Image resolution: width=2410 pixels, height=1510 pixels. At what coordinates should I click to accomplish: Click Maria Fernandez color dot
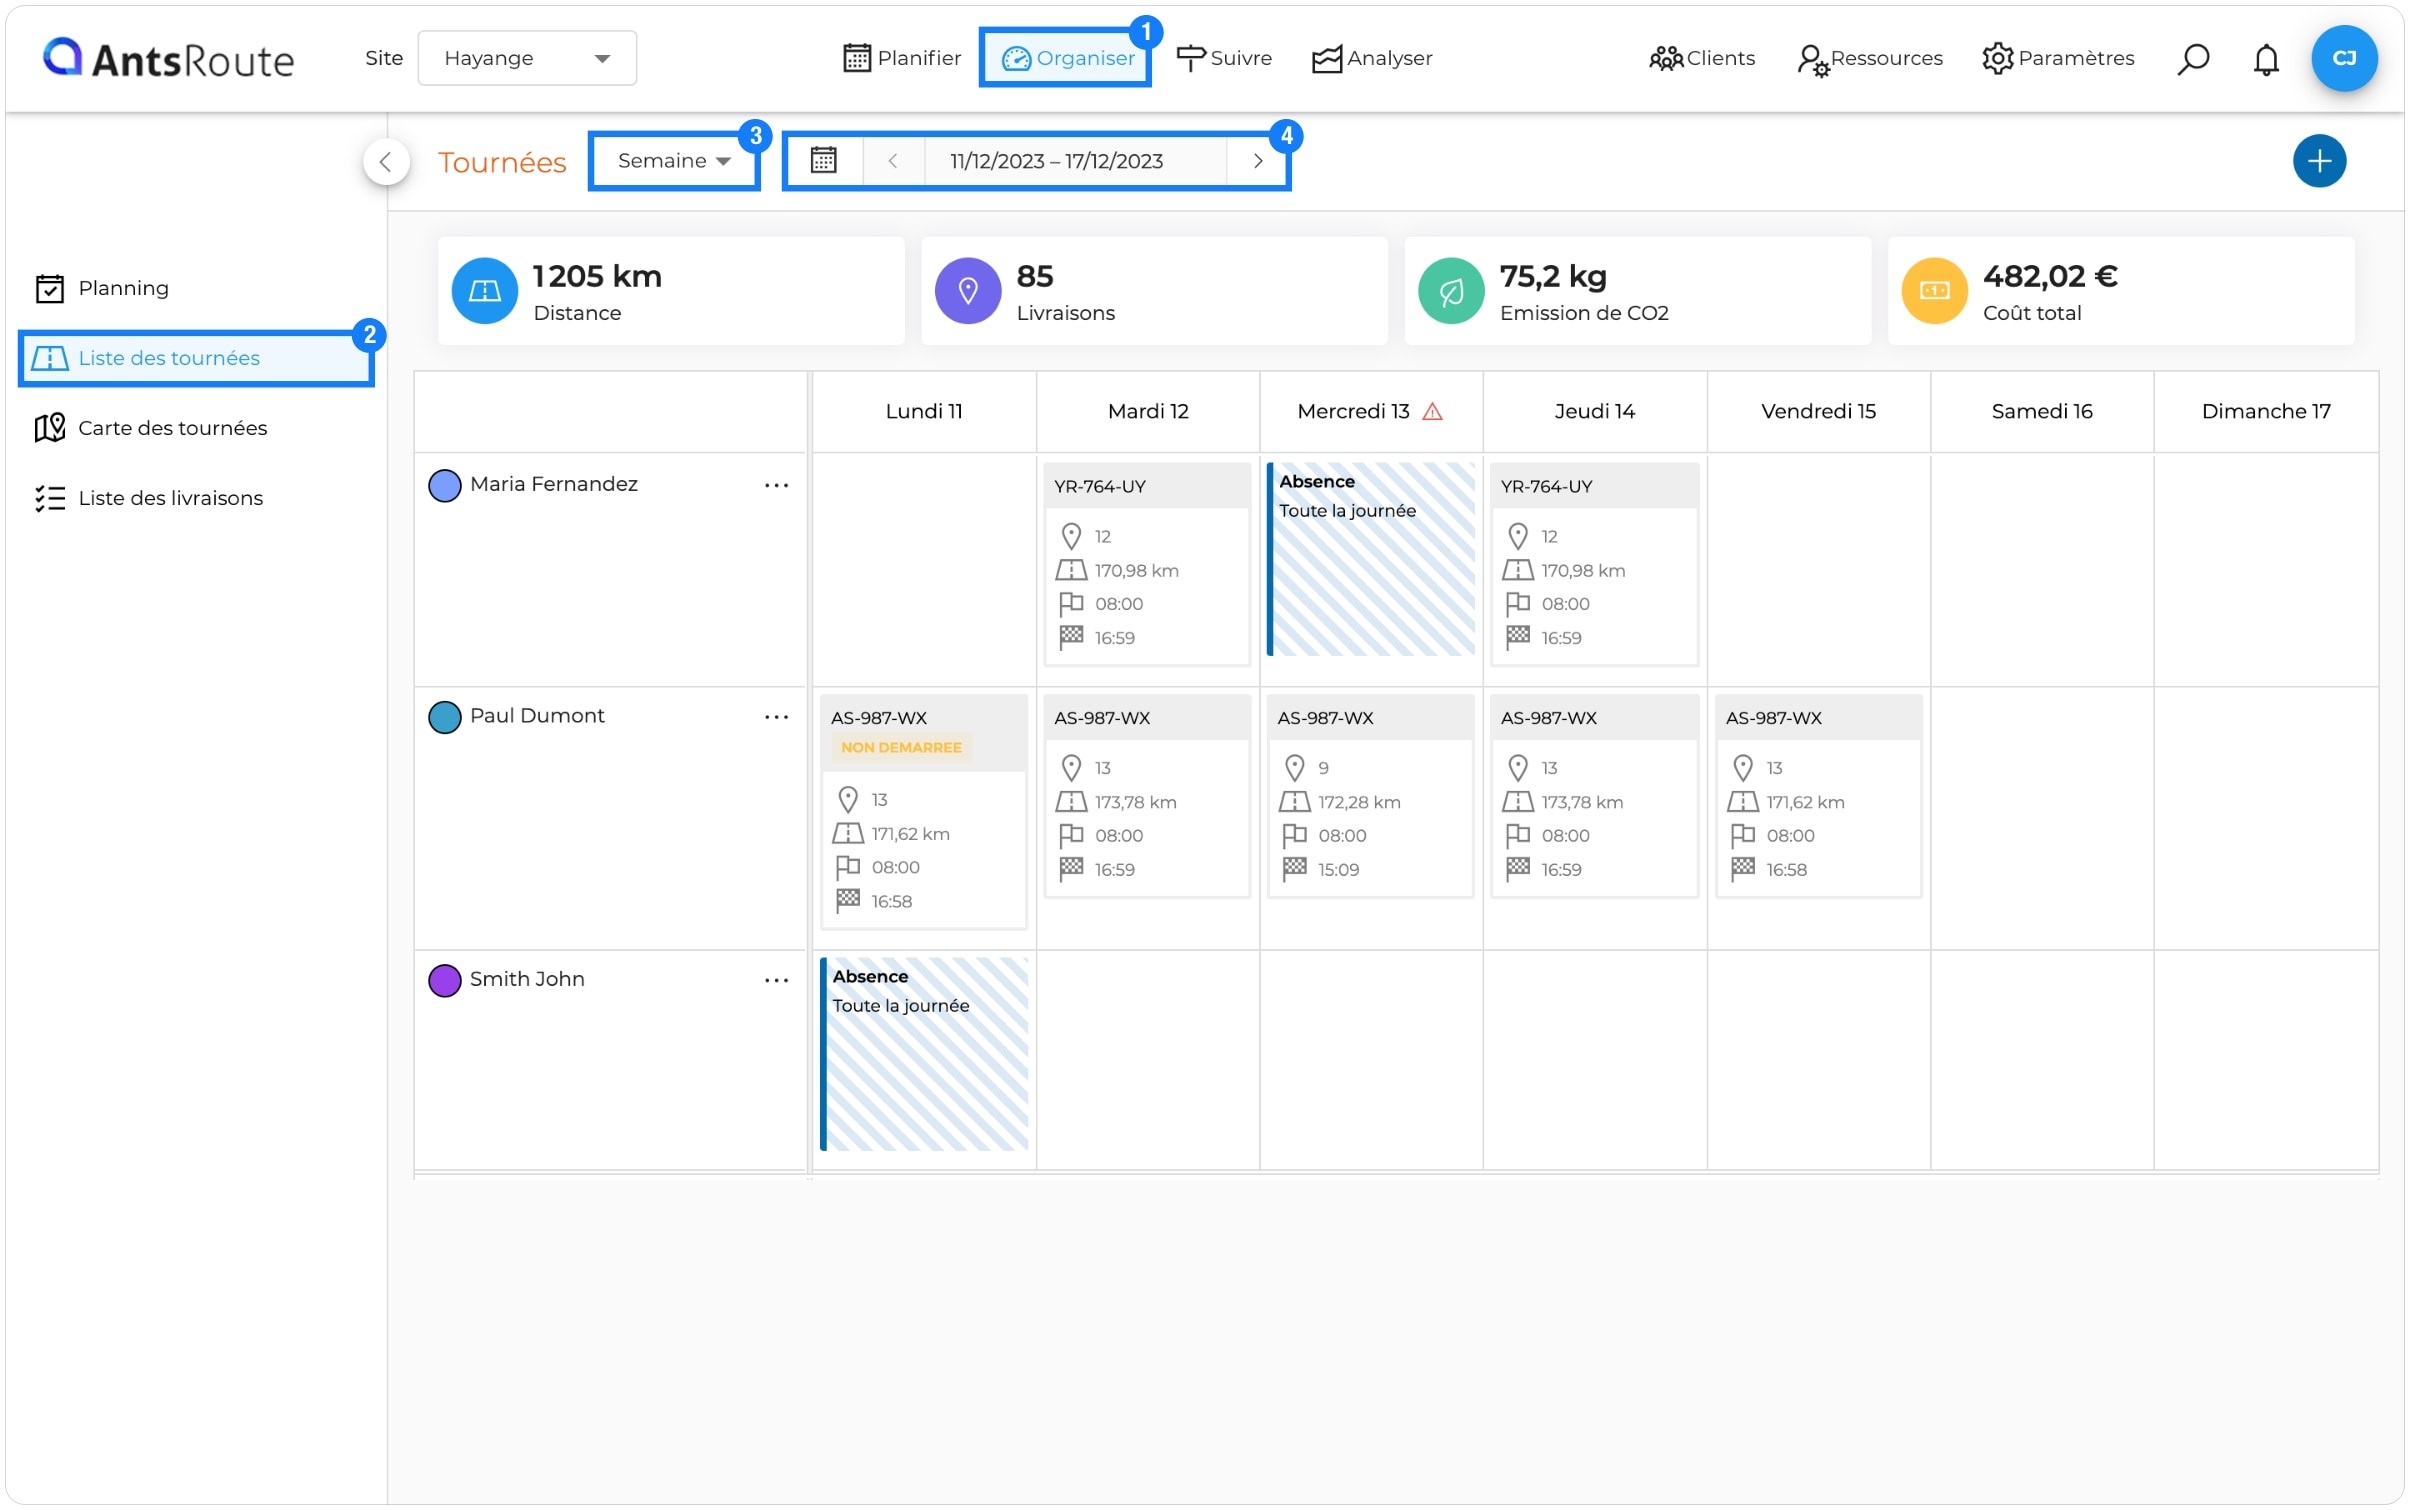click(444, 485)
